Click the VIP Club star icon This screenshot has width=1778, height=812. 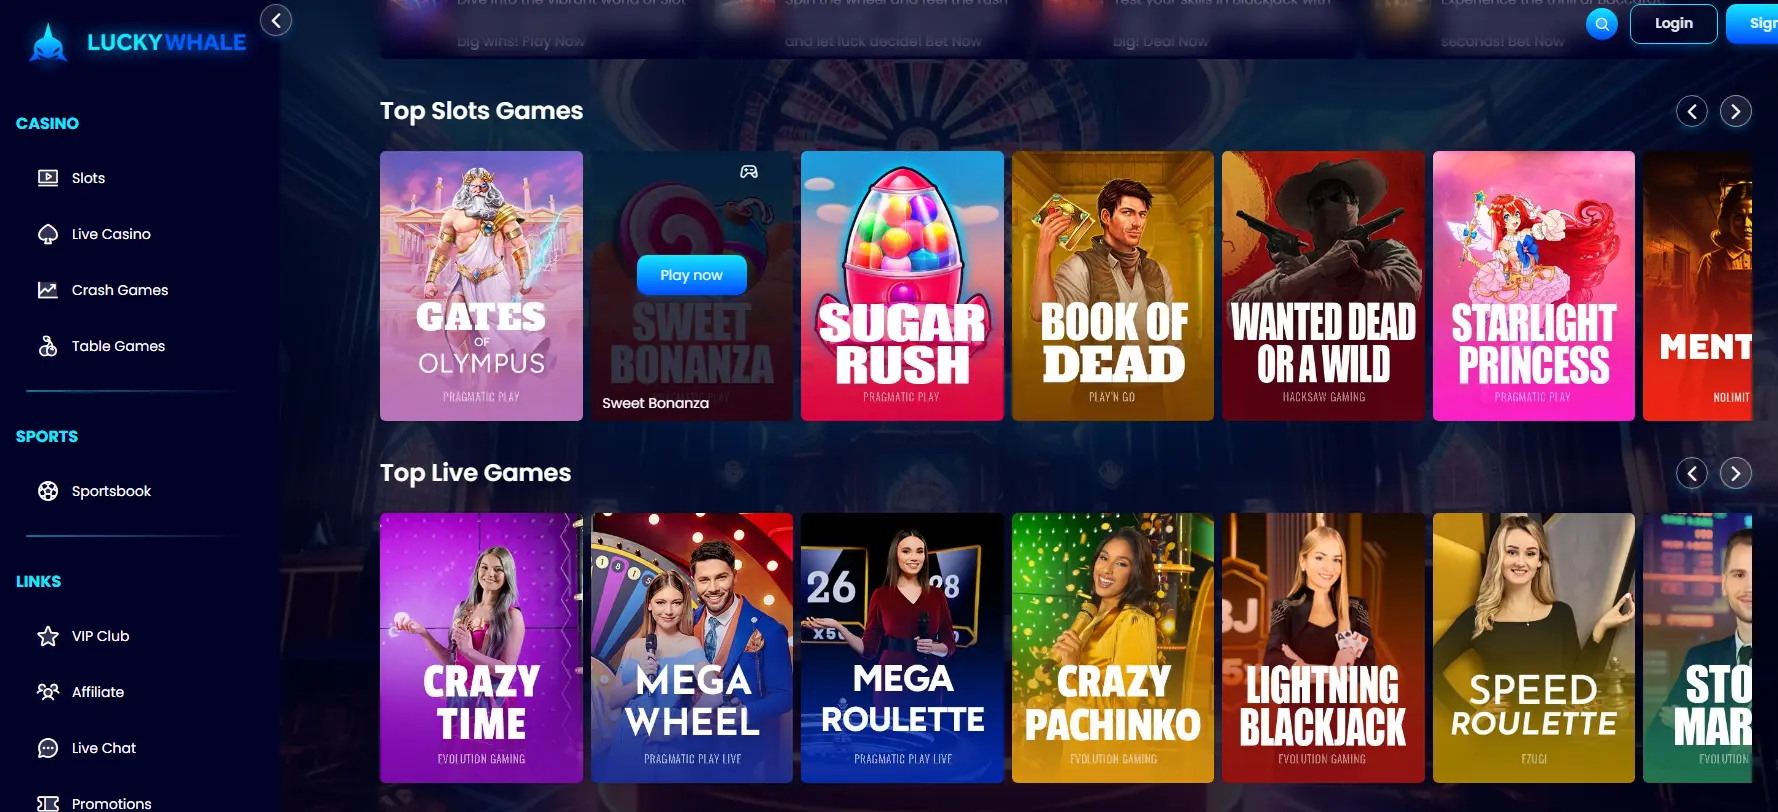[48, 636]
